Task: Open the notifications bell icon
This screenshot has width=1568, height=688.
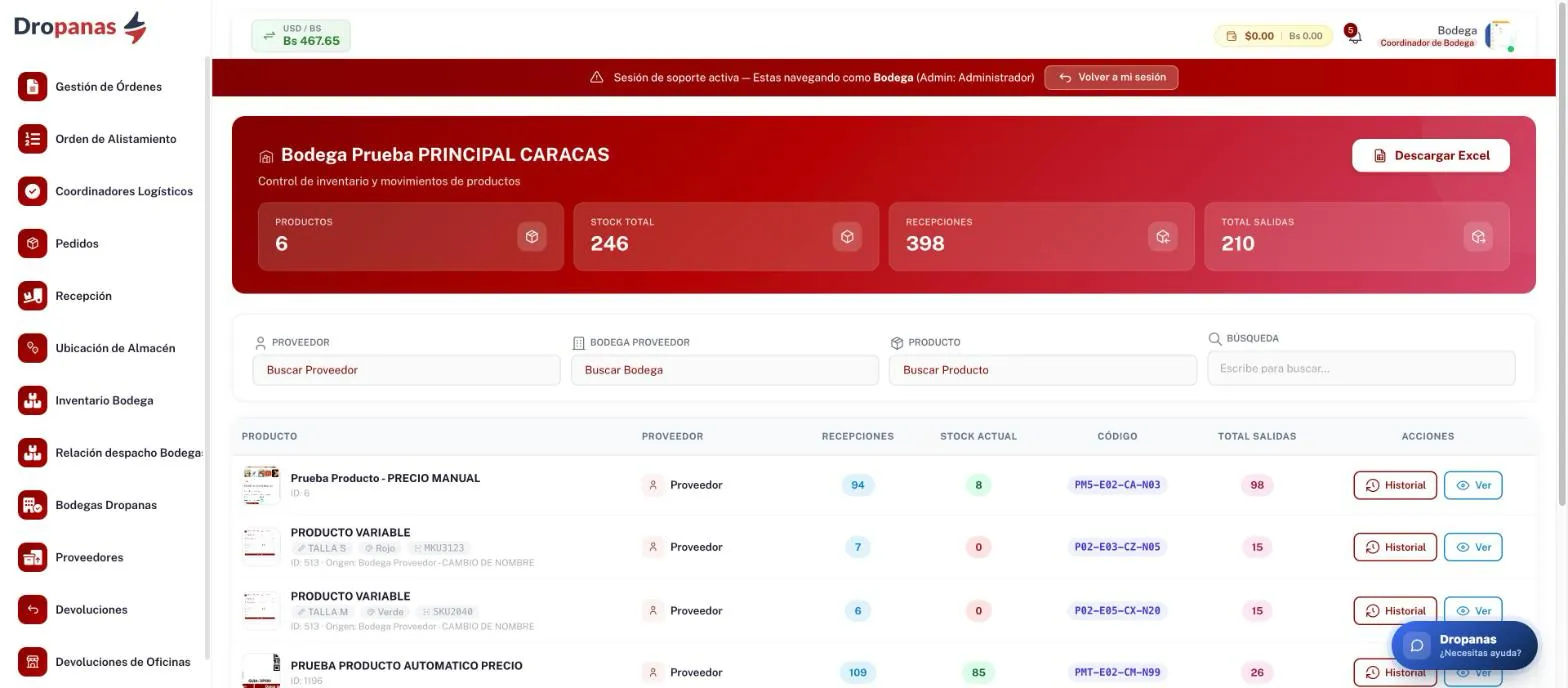Action: point(1354,36)
